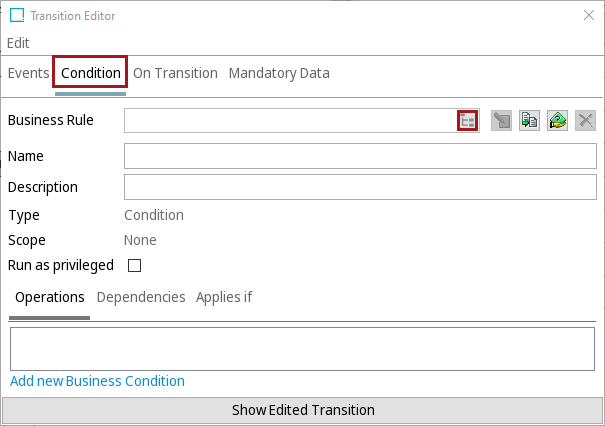Click the gray X remove icon beside Business Rule
Screen dimensions: 605x426
coord(585,121)
